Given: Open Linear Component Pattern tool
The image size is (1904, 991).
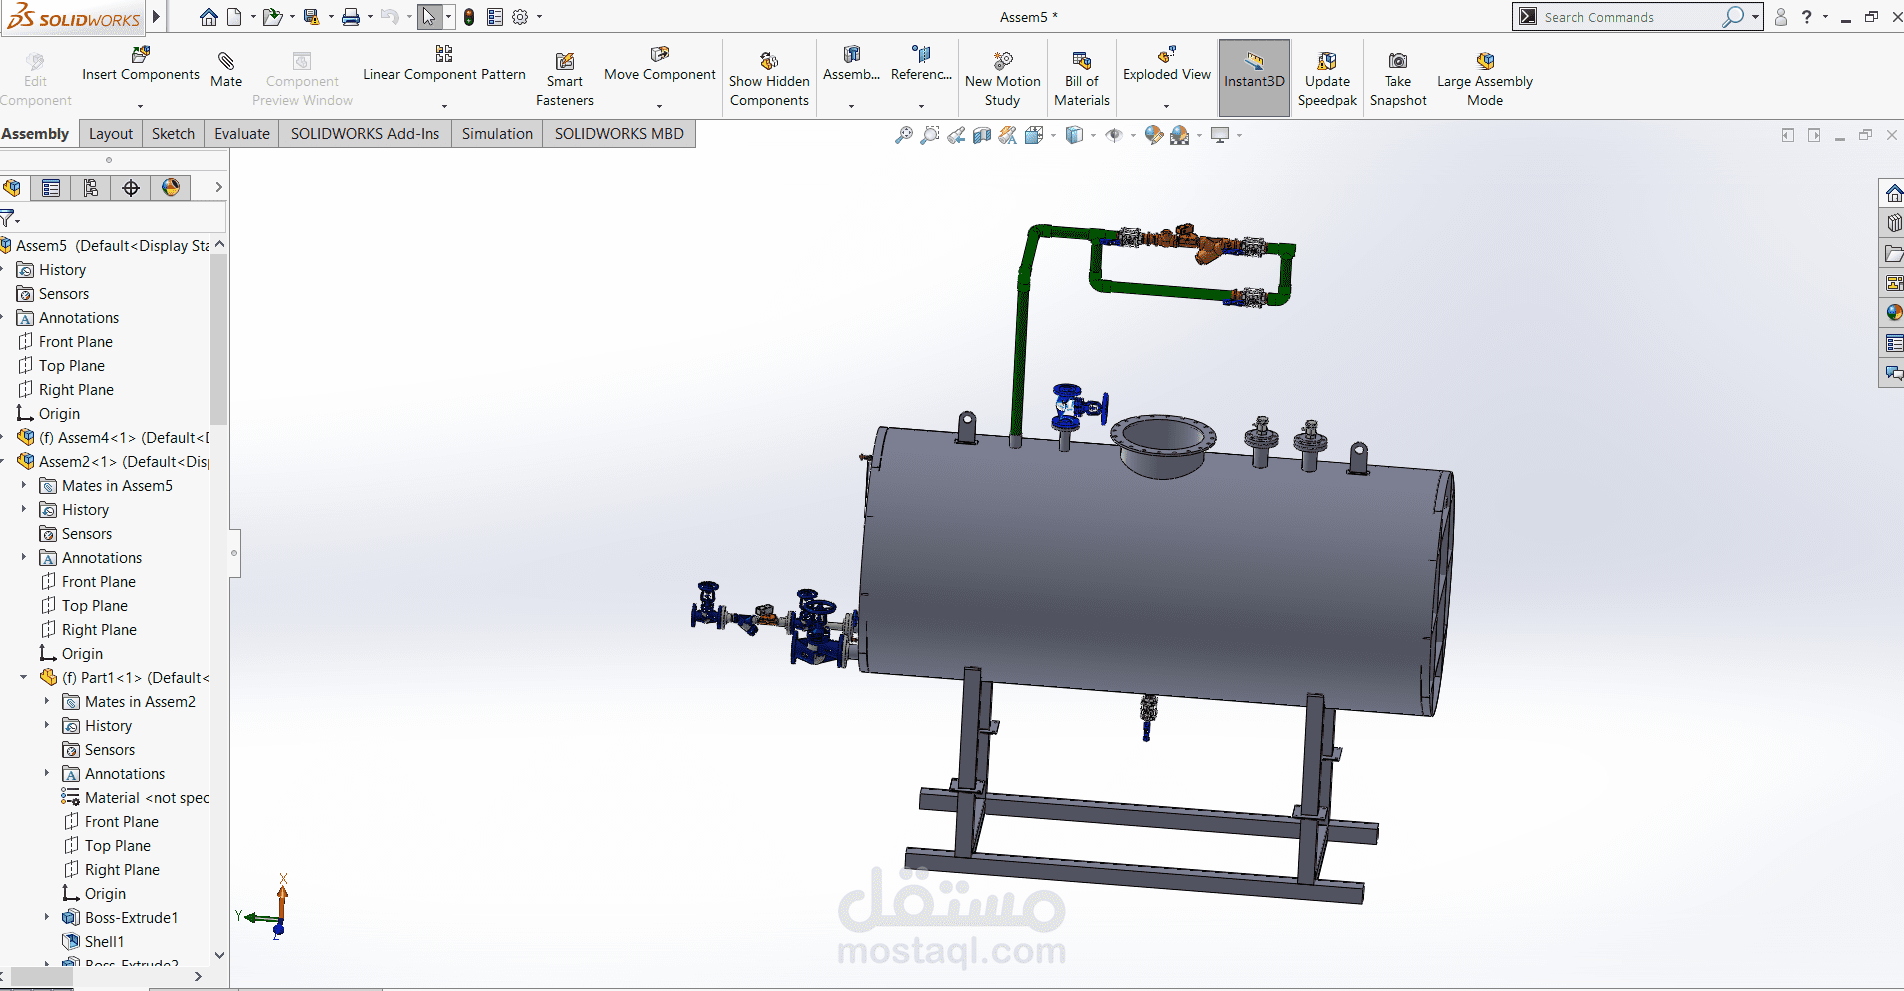Looking at the screenshot, I should pos(444,65).
